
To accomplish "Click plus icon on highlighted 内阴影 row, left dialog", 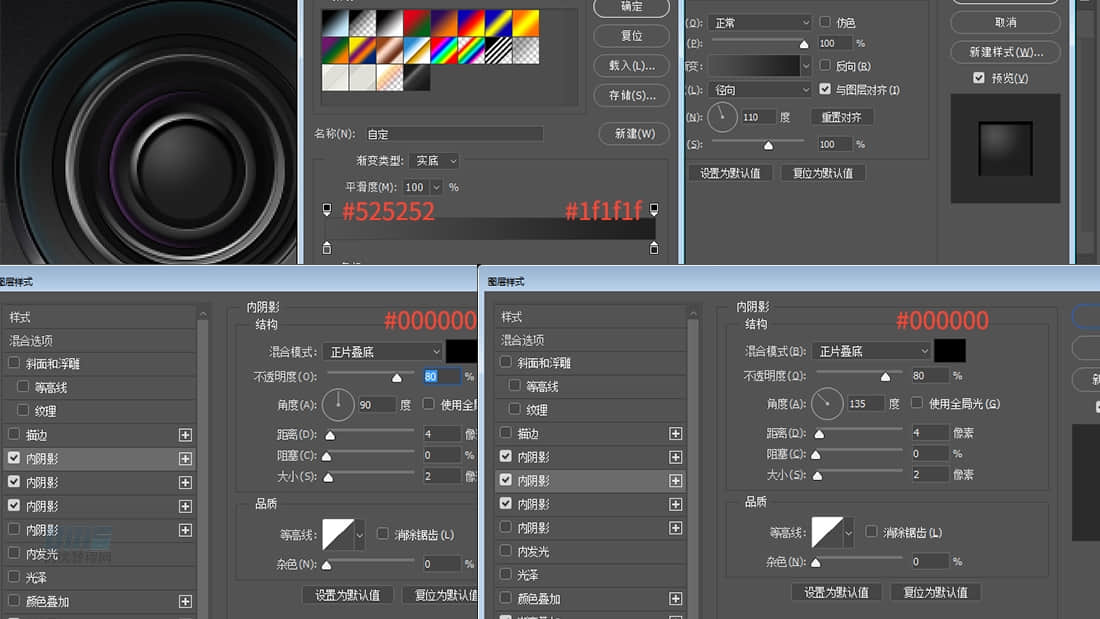I will point(185,459).
